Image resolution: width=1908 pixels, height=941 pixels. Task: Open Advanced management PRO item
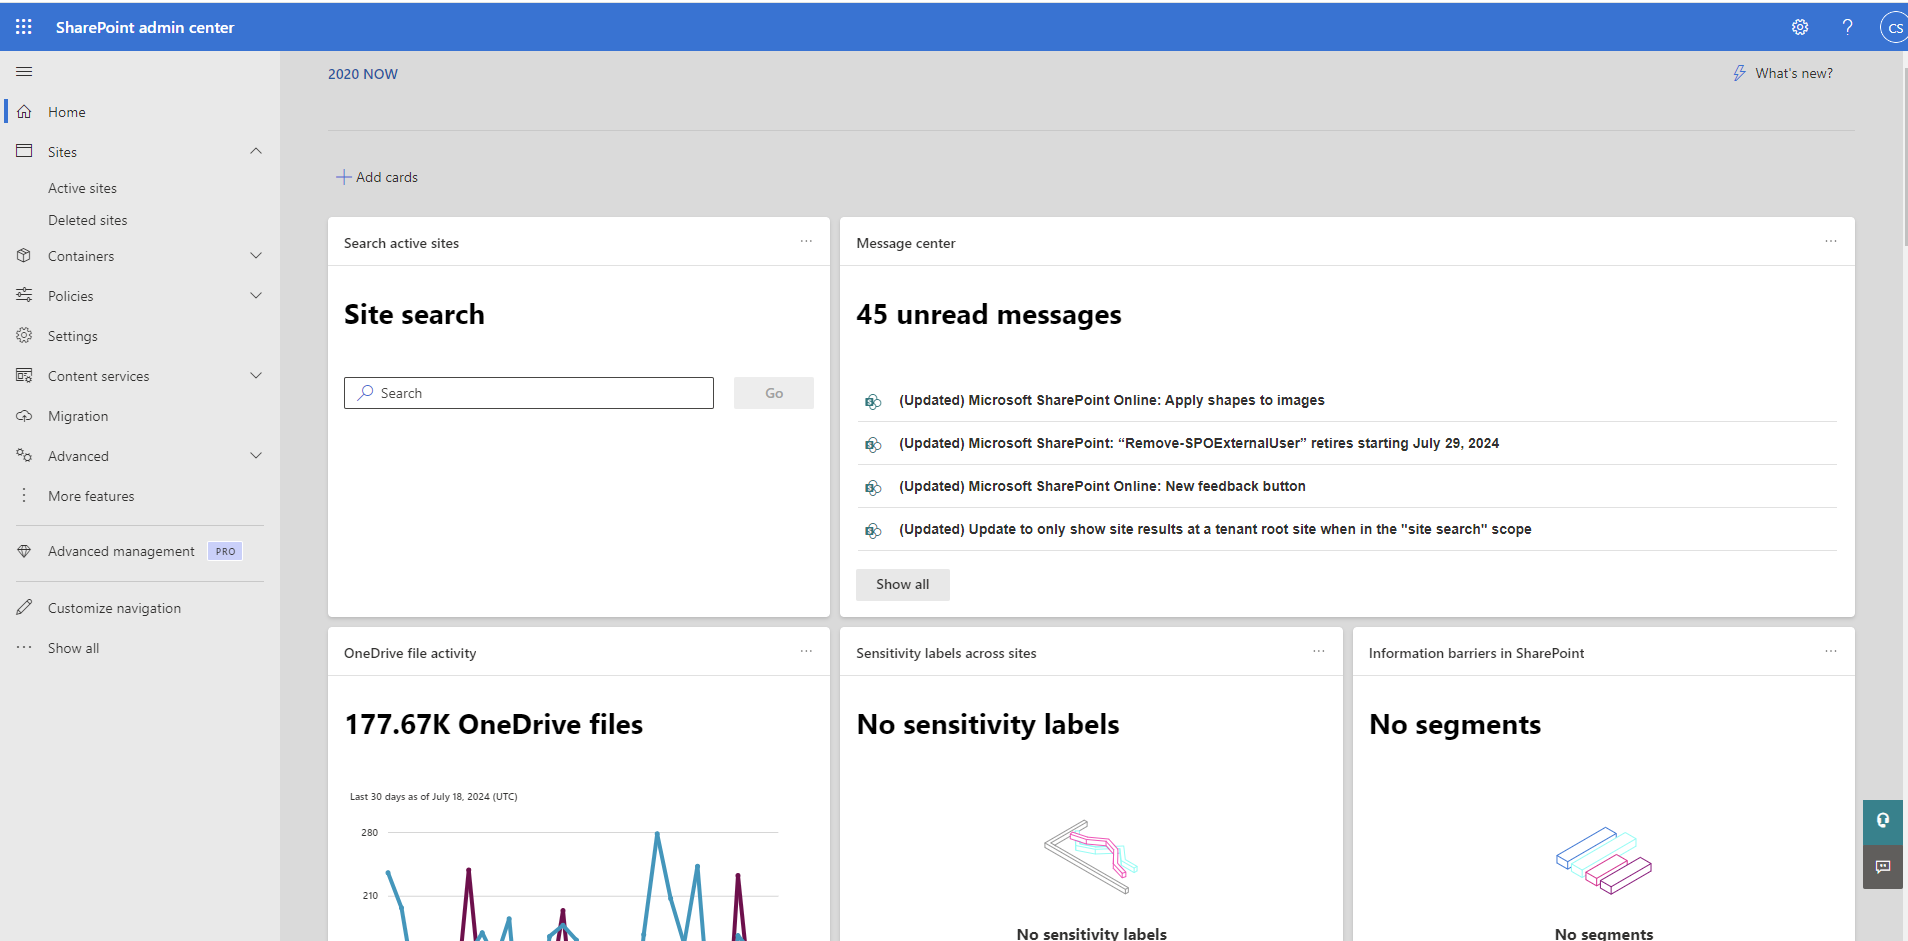140,551
